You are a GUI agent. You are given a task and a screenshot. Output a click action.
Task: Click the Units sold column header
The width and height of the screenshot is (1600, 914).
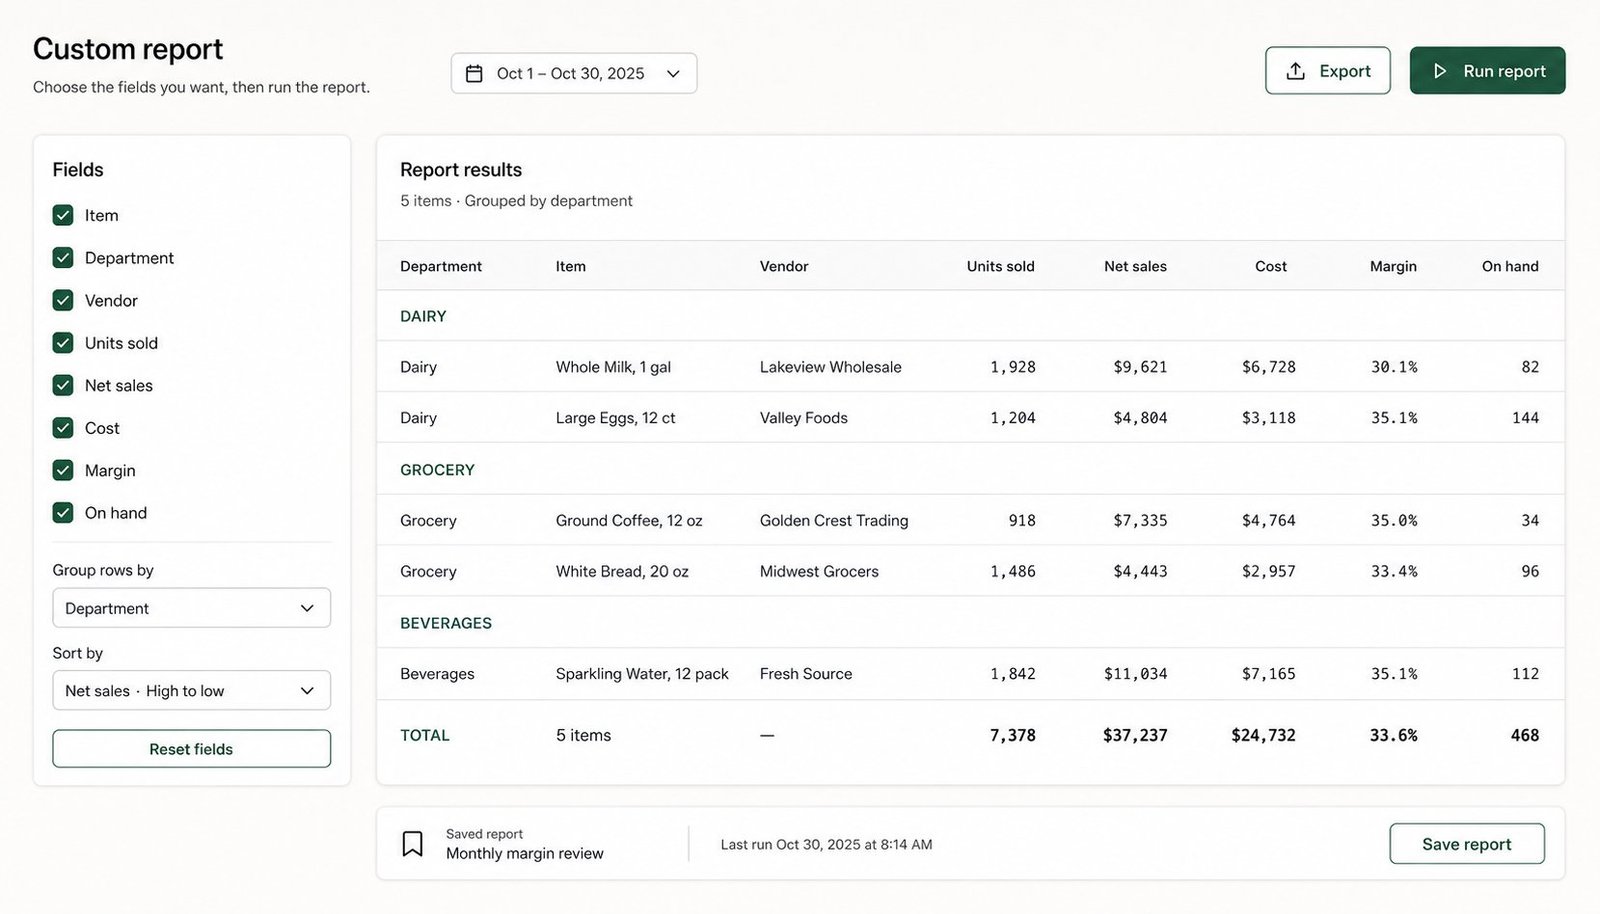pos(1000,266)
